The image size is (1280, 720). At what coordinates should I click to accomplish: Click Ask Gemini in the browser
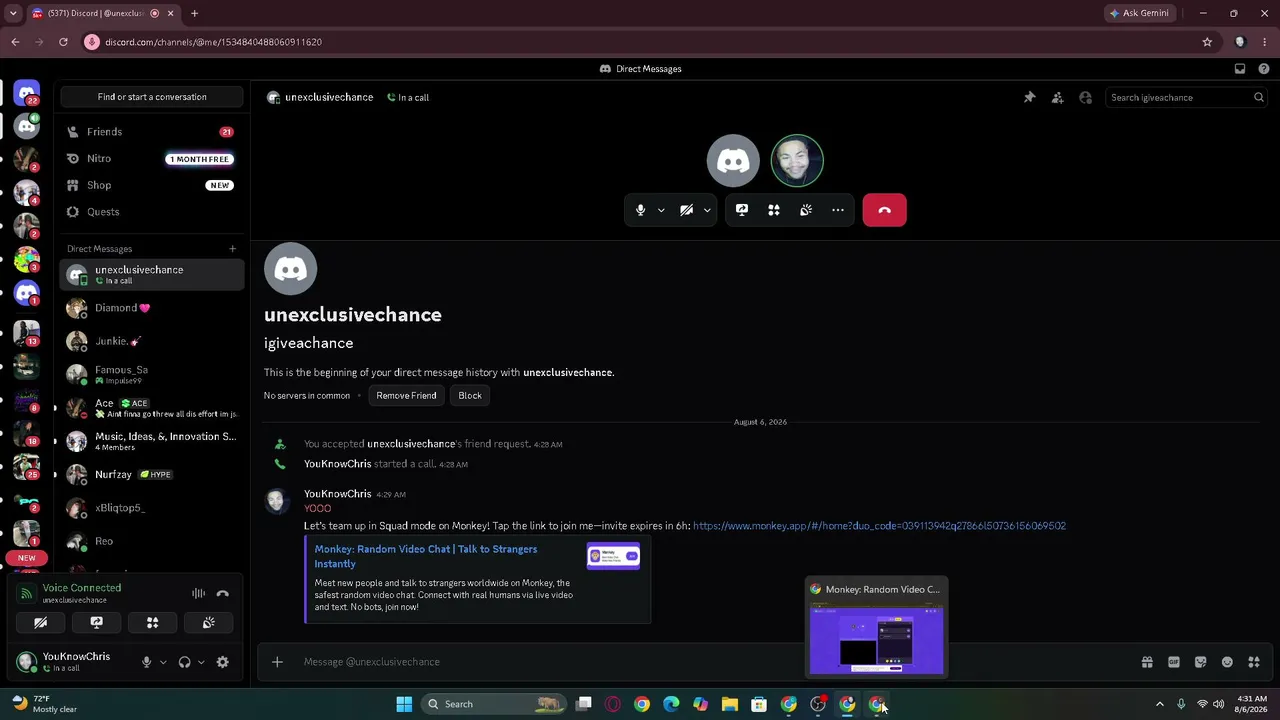[x=1139, y=13]
